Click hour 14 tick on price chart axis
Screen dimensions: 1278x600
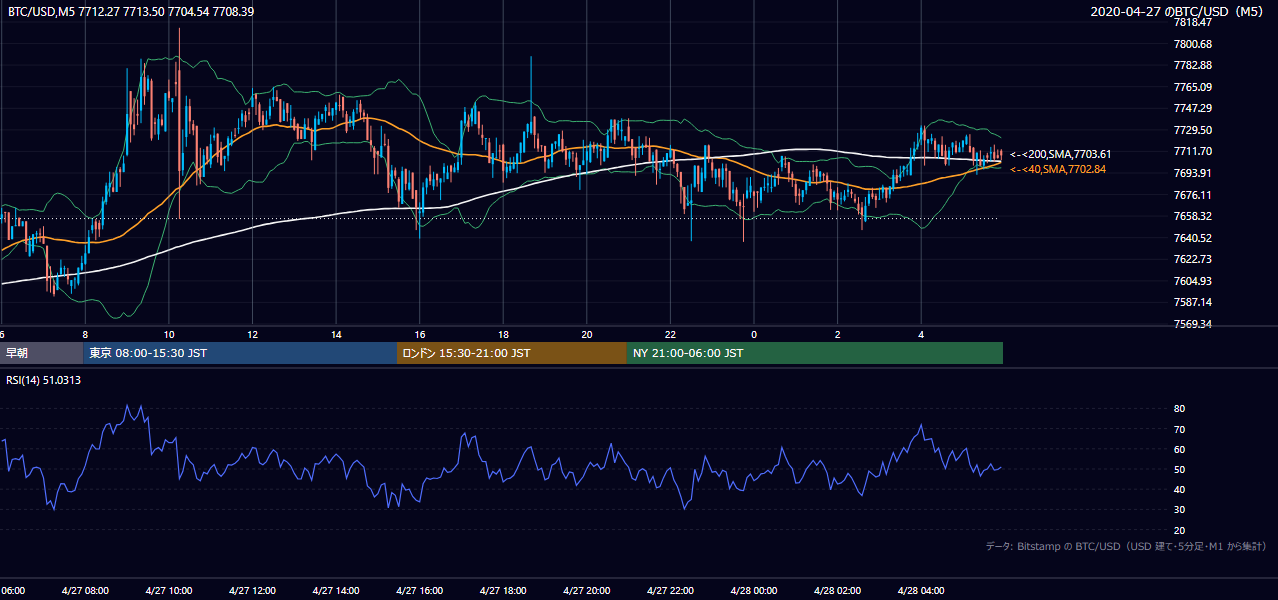(337, 335)
